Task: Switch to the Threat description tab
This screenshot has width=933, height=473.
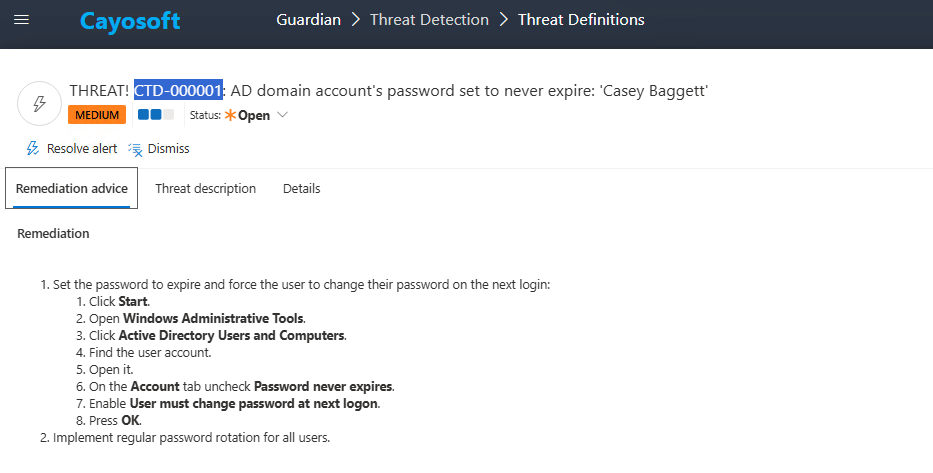Action: (x=205, y=188)
